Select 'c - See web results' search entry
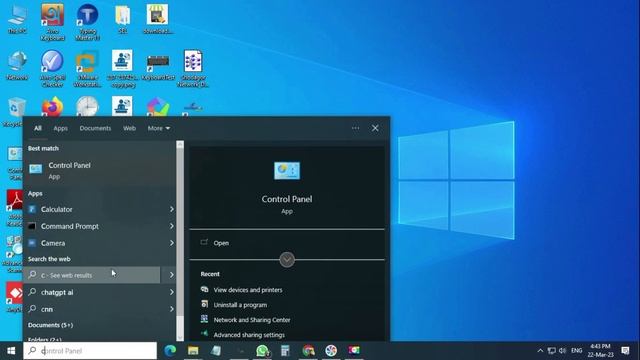The width and height of the screenshot is (640, 360). point(92,275)
